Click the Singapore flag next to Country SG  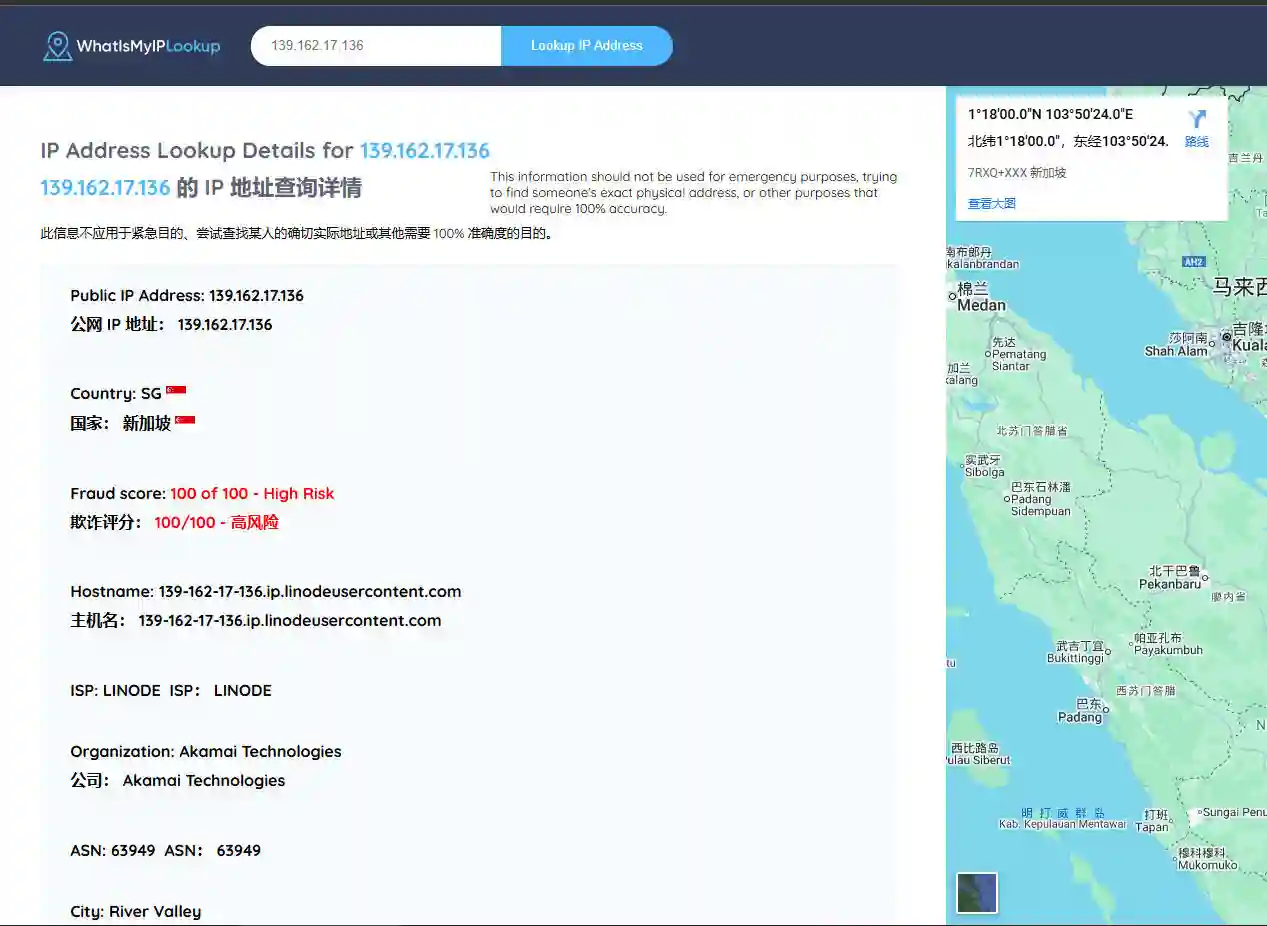(176, 388)
